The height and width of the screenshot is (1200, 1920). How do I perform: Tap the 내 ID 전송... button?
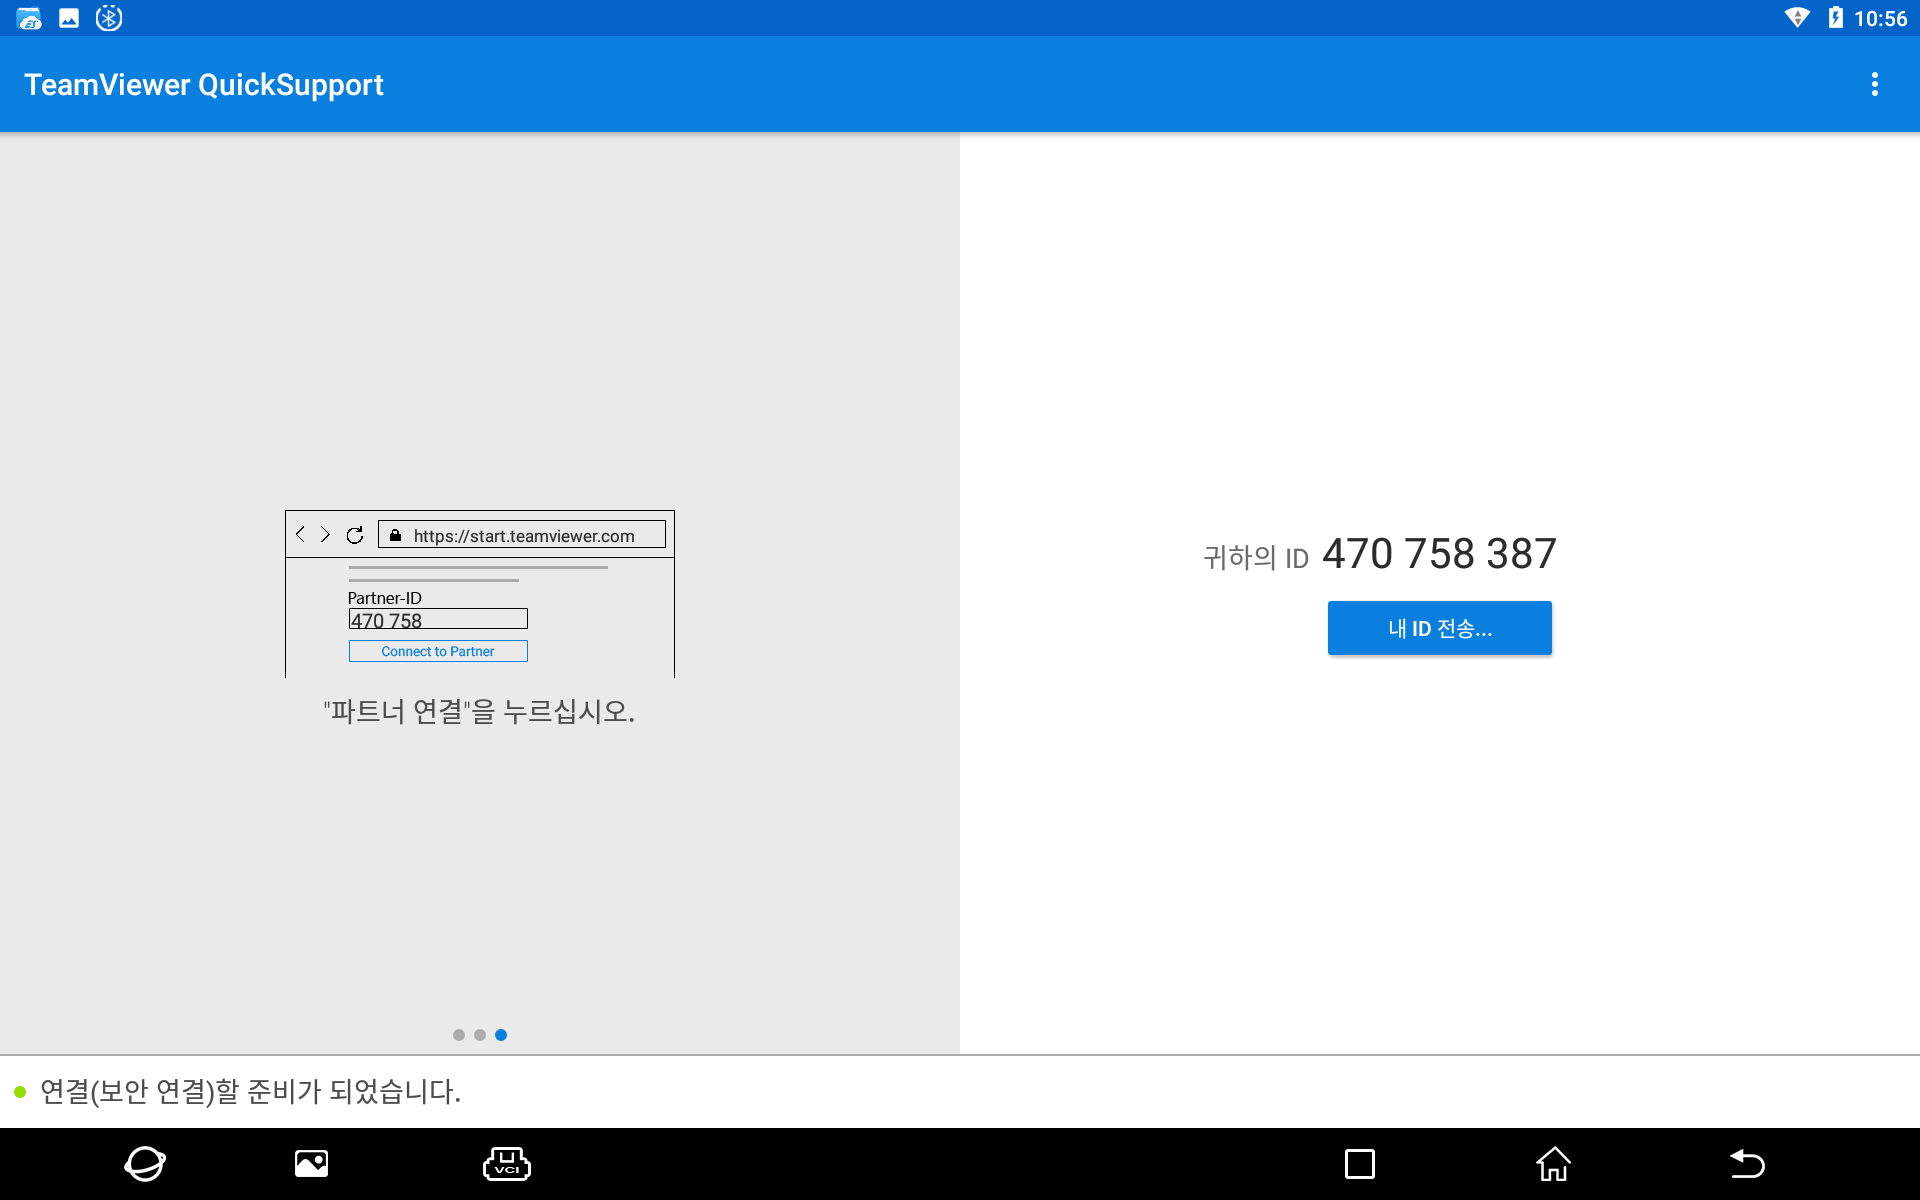pos(1440,628)
